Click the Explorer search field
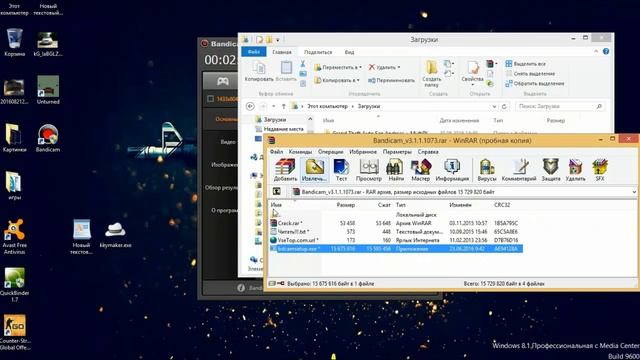The image size is (640, 360). (x=560, y=106)
